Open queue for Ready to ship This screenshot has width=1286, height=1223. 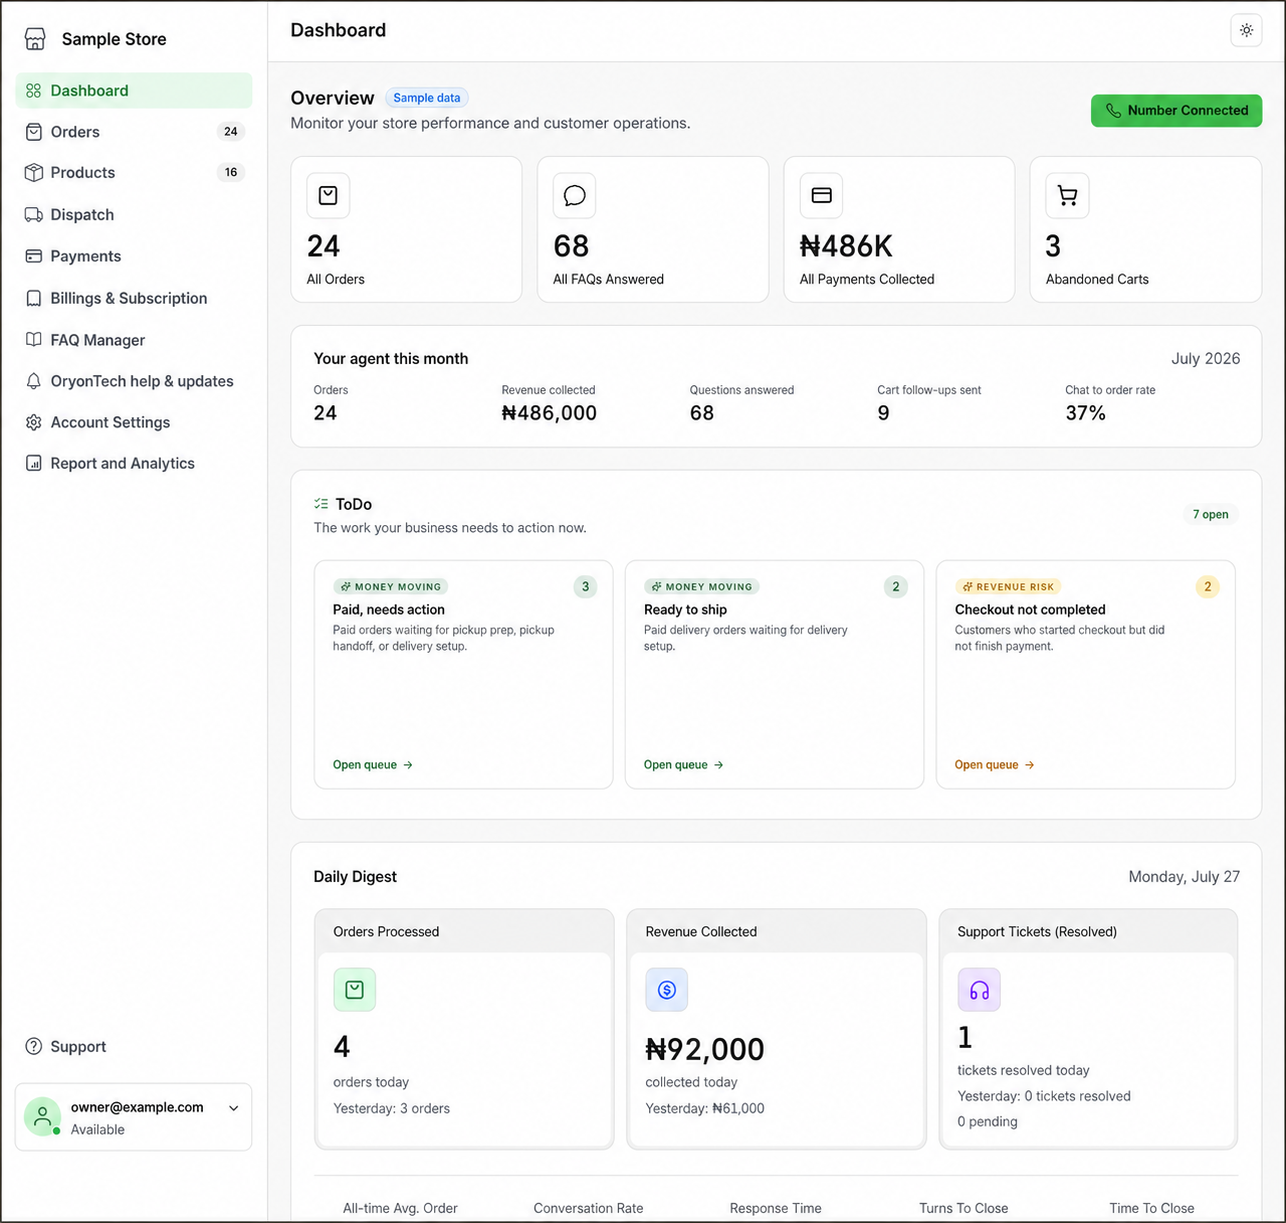click(x=684, y=765)
